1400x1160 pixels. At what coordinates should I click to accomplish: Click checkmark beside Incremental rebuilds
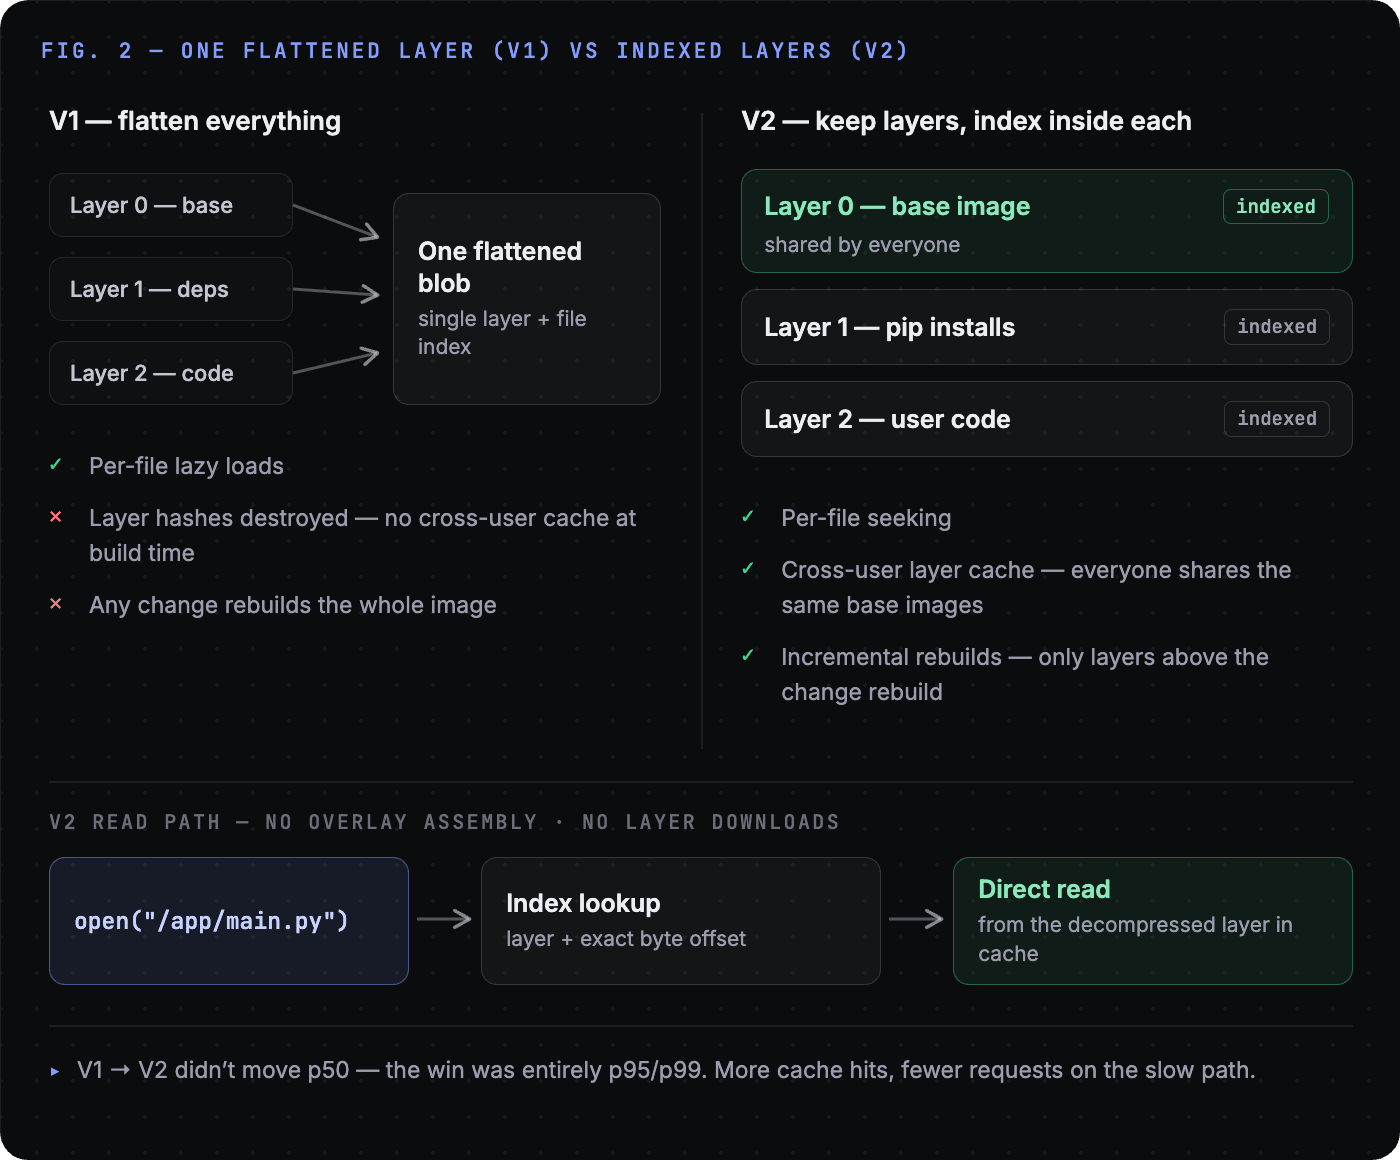(x=748, y=656)
